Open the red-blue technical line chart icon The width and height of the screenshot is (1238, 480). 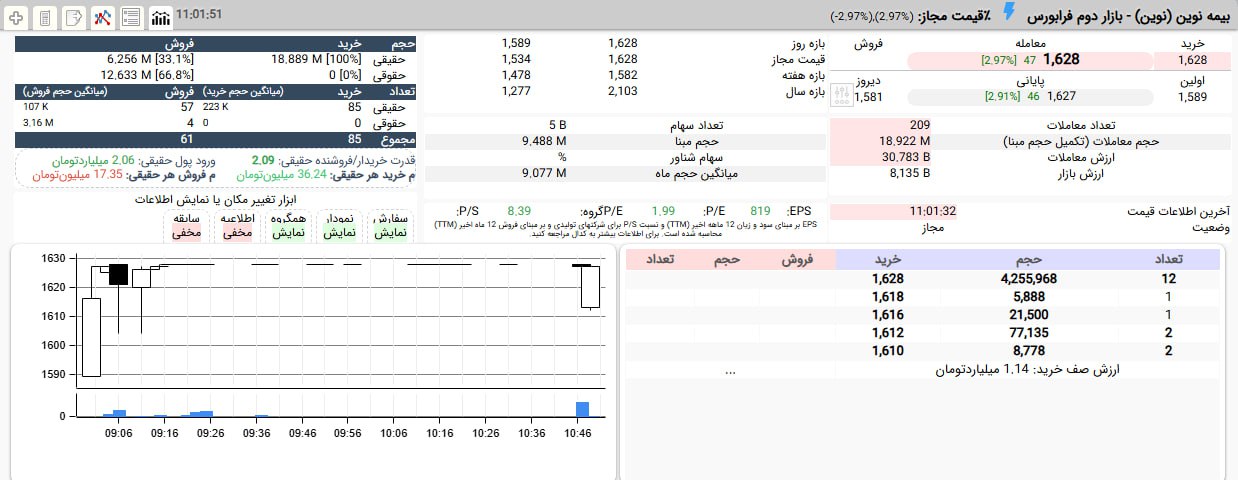click(x=102, y=17)
